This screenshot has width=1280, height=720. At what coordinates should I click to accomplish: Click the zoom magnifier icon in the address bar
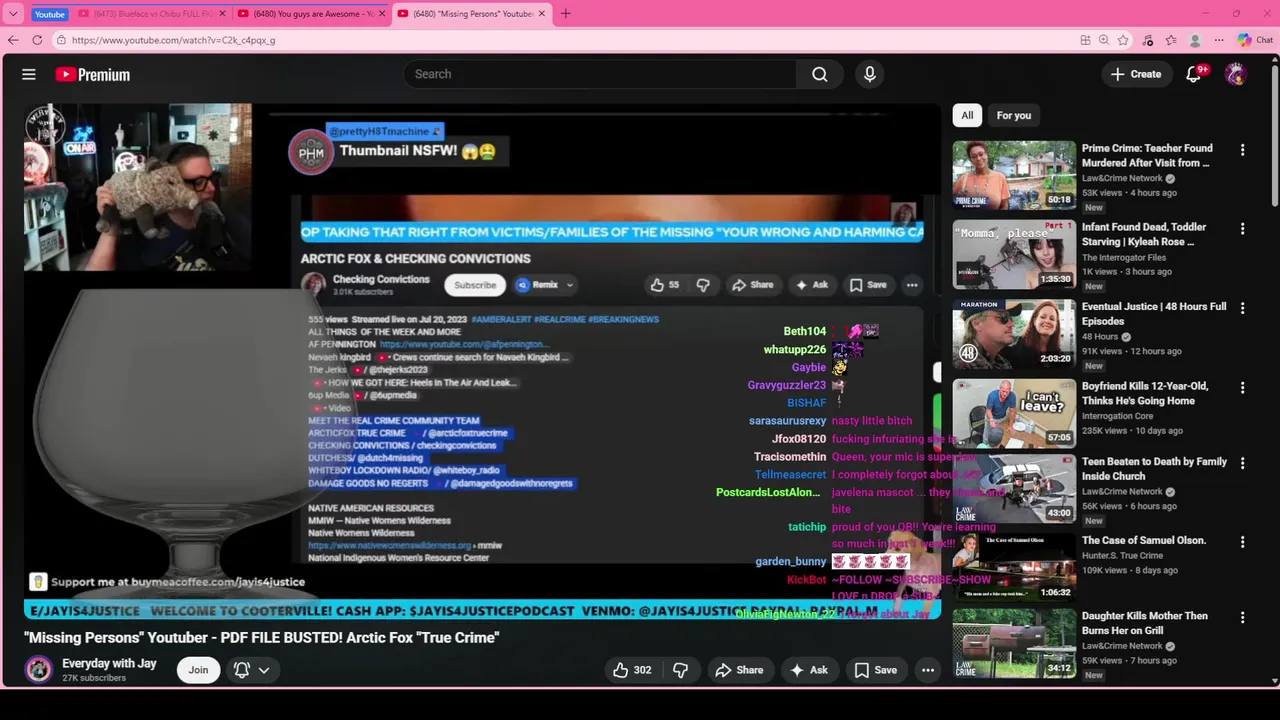click(1104, 40)
